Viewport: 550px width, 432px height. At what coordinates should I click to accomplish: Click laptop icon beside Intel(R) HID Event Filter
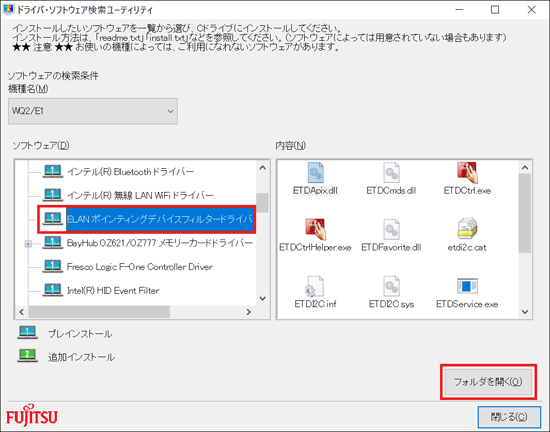[53, 290]
